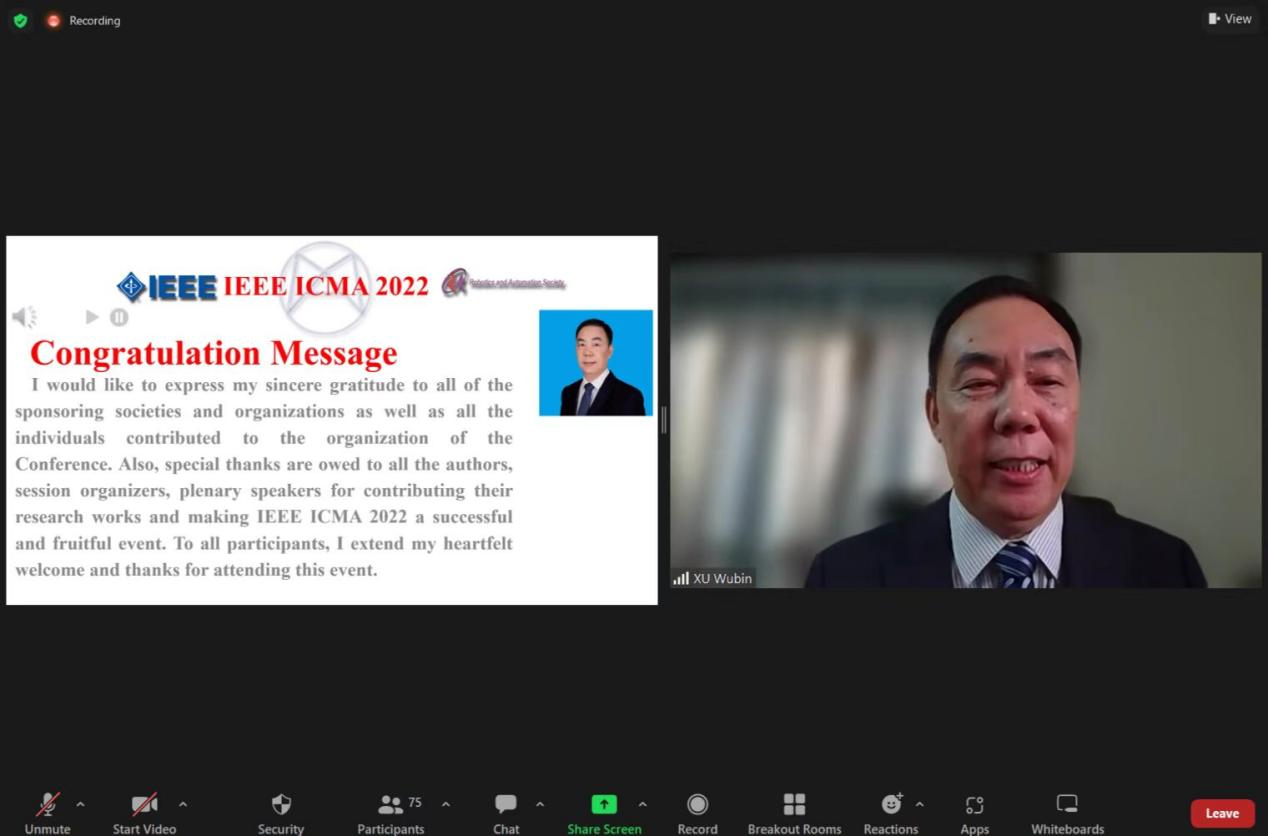Click the divider handle between slide and video
The height and width of the screenshot is (836, 1268).
pyautogui.click(x=663, y=420)
